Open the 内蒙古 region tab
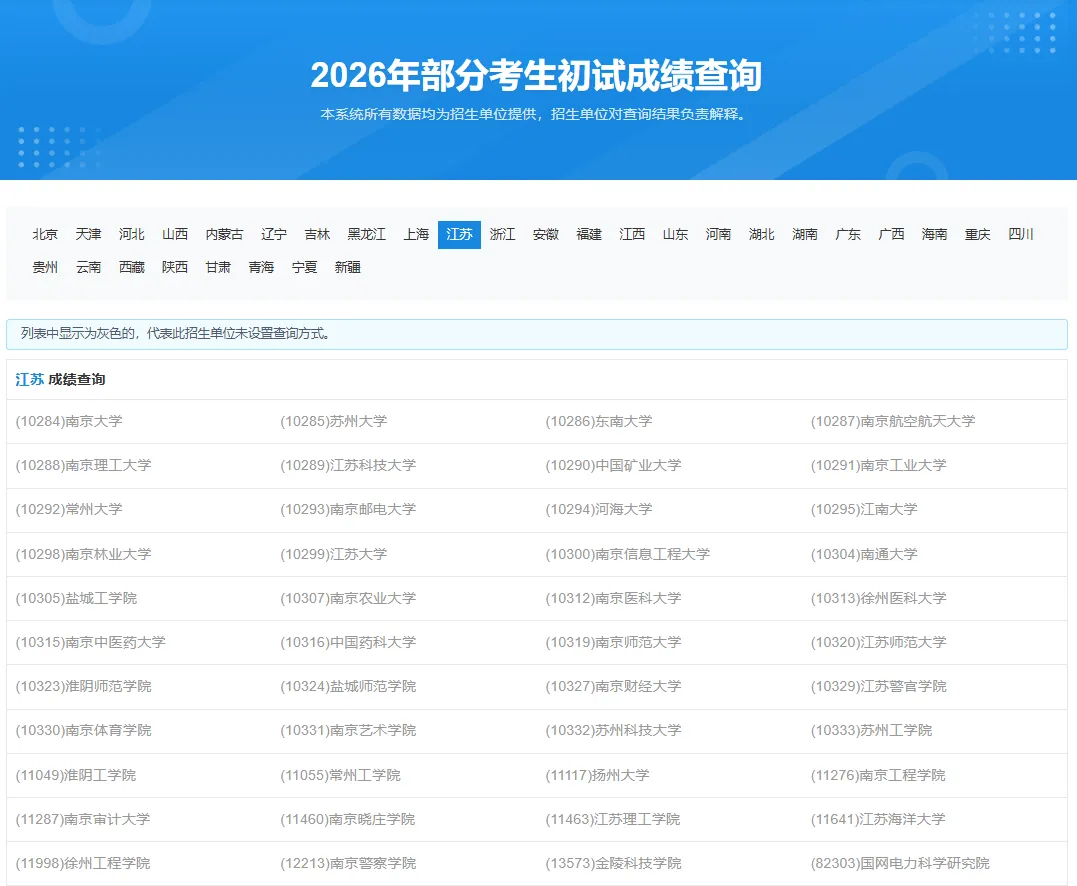Image resolution: width=1077 pixels, height=886 pixels. coord(225,234)
